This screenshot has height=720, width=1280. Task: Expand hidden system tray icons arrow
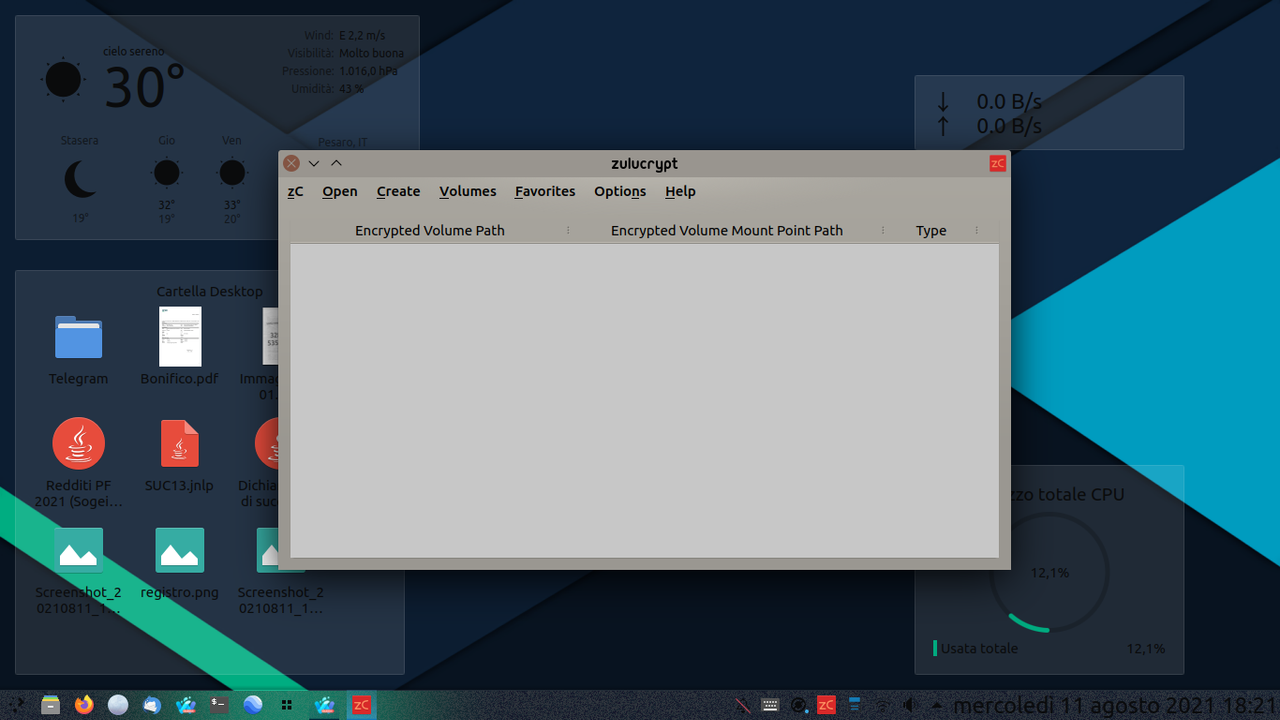pyautogui.click(x=935, y=705)
